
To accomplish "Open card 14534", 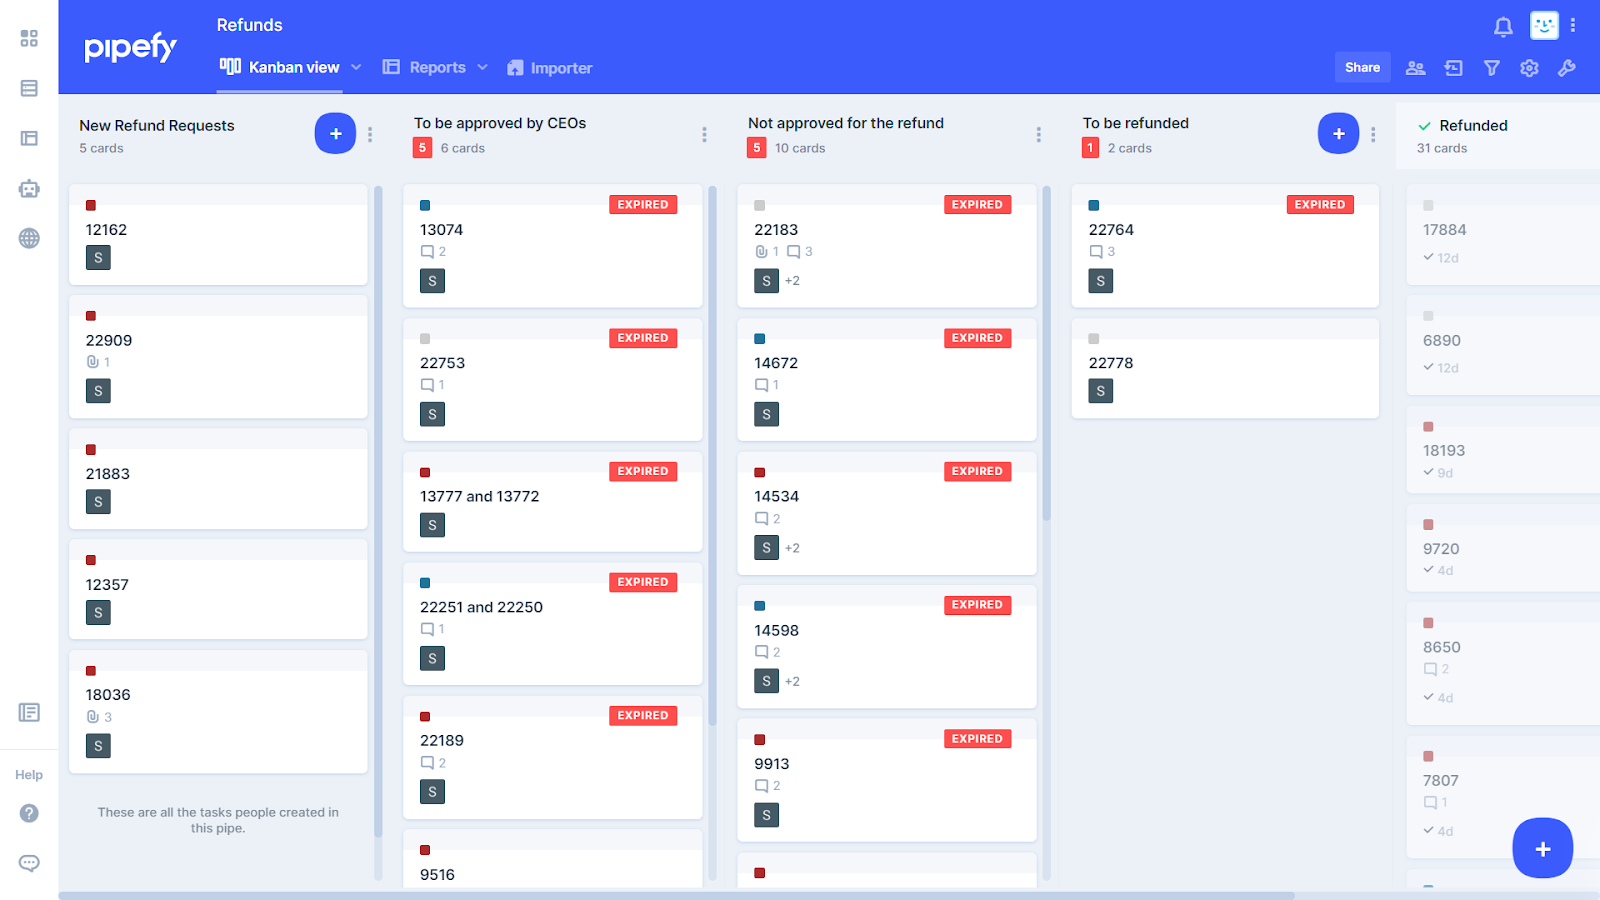I will (x=887, y=513).
